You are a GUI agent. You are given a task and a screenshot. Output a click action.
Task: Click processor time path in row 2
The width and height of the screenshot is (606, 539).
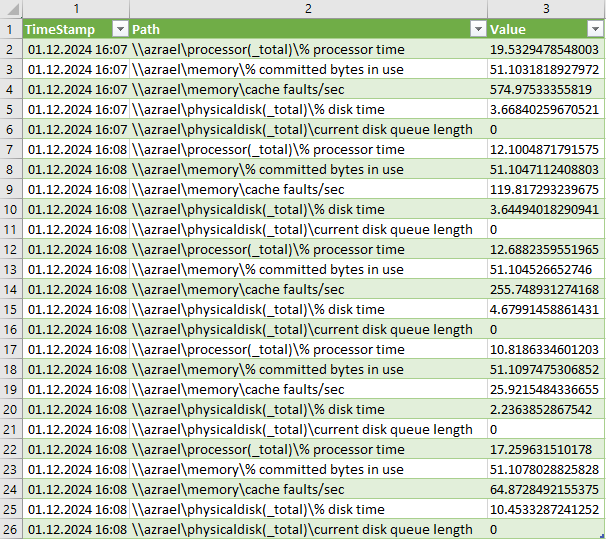268,49
